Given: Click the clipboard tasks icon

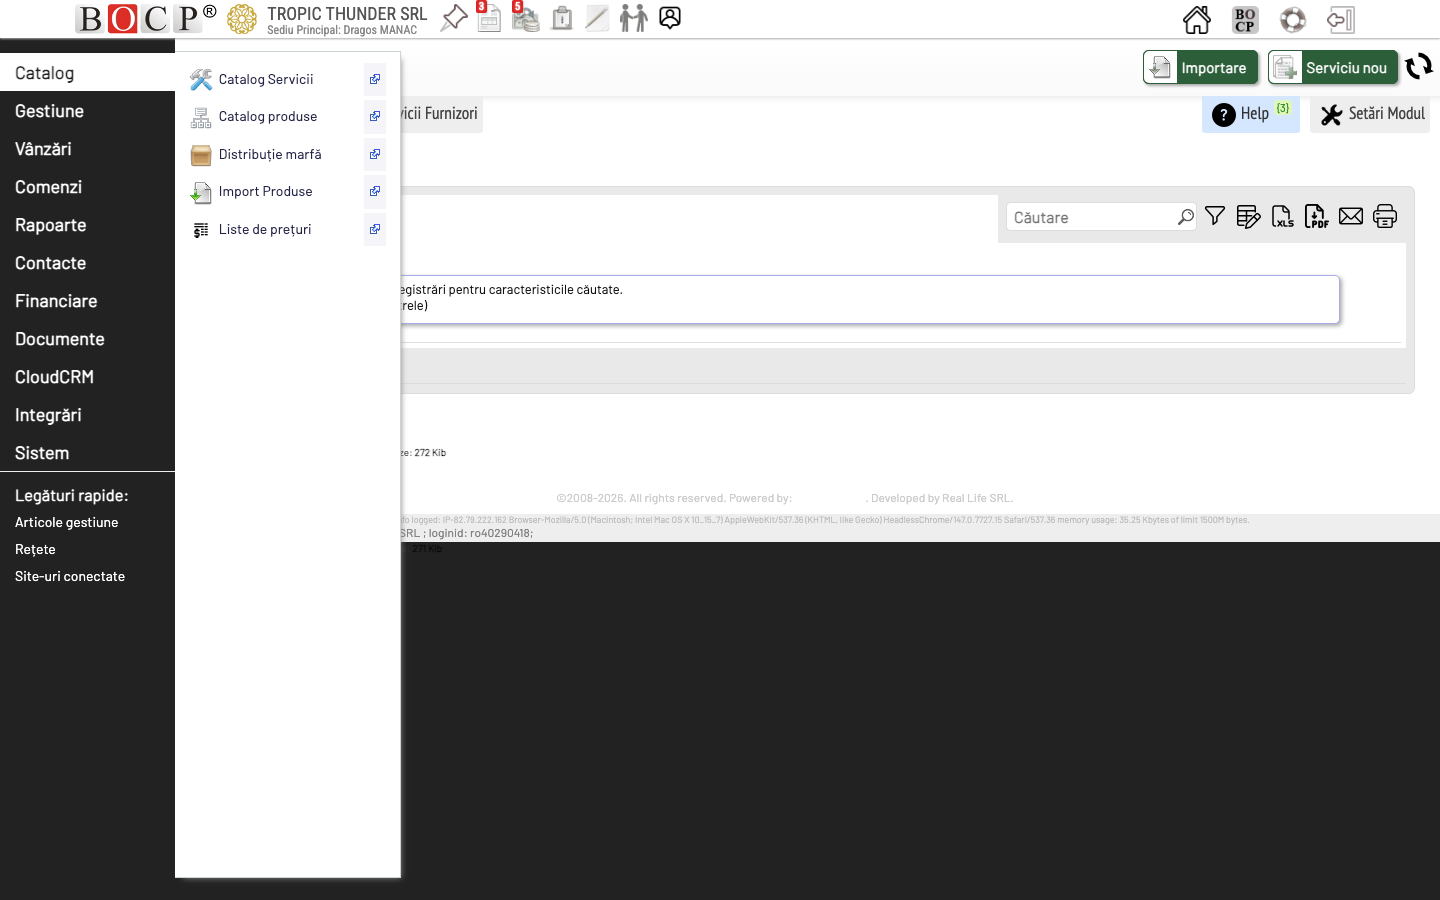Looking at the screenshot, I should point(561,18).
